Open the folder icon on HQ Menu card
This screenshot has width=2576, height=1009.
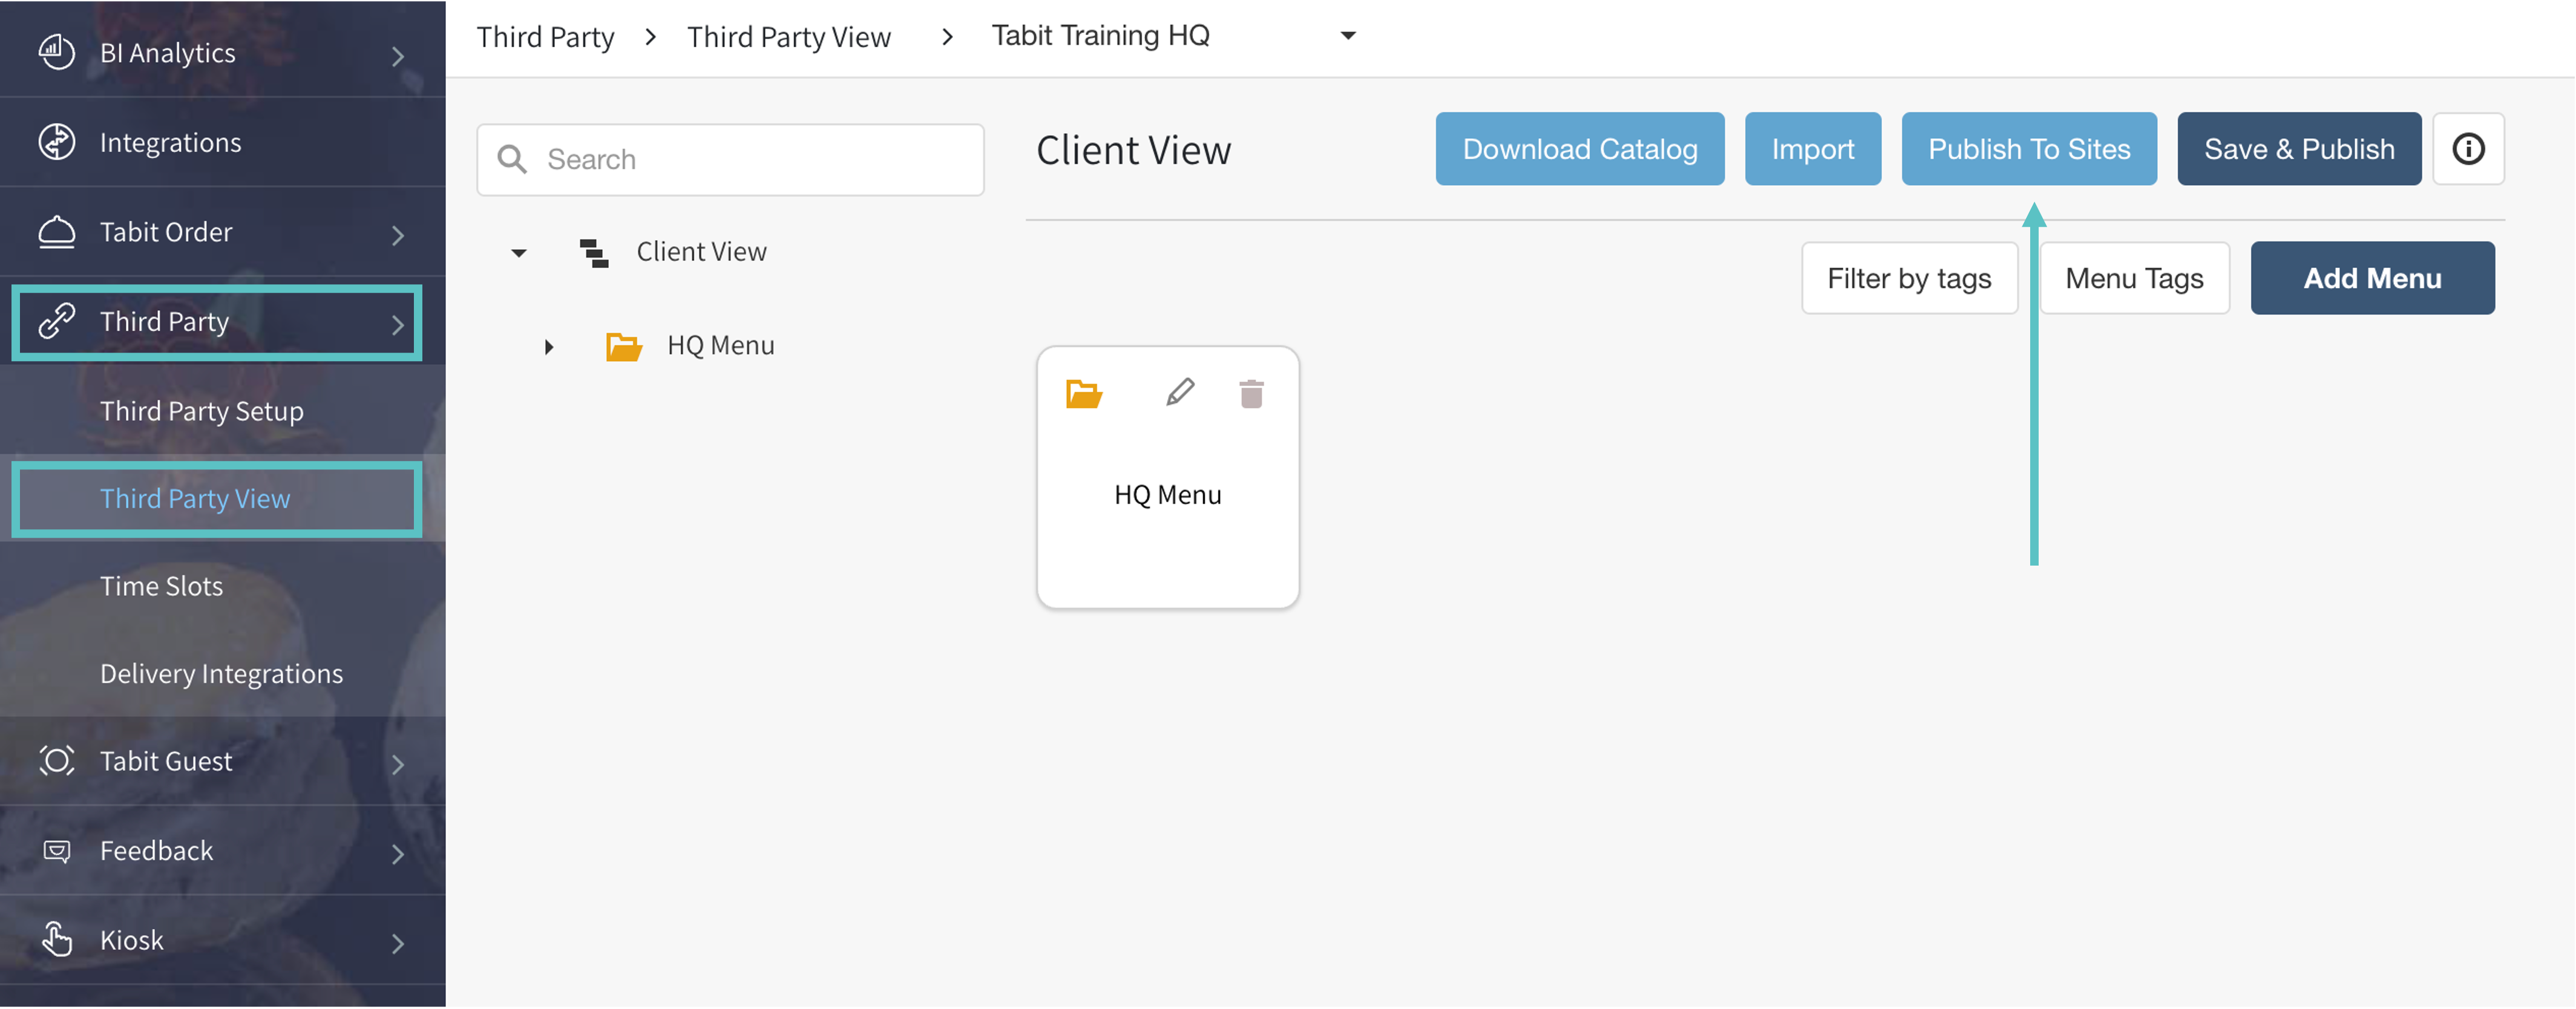tap(1083, 393)
